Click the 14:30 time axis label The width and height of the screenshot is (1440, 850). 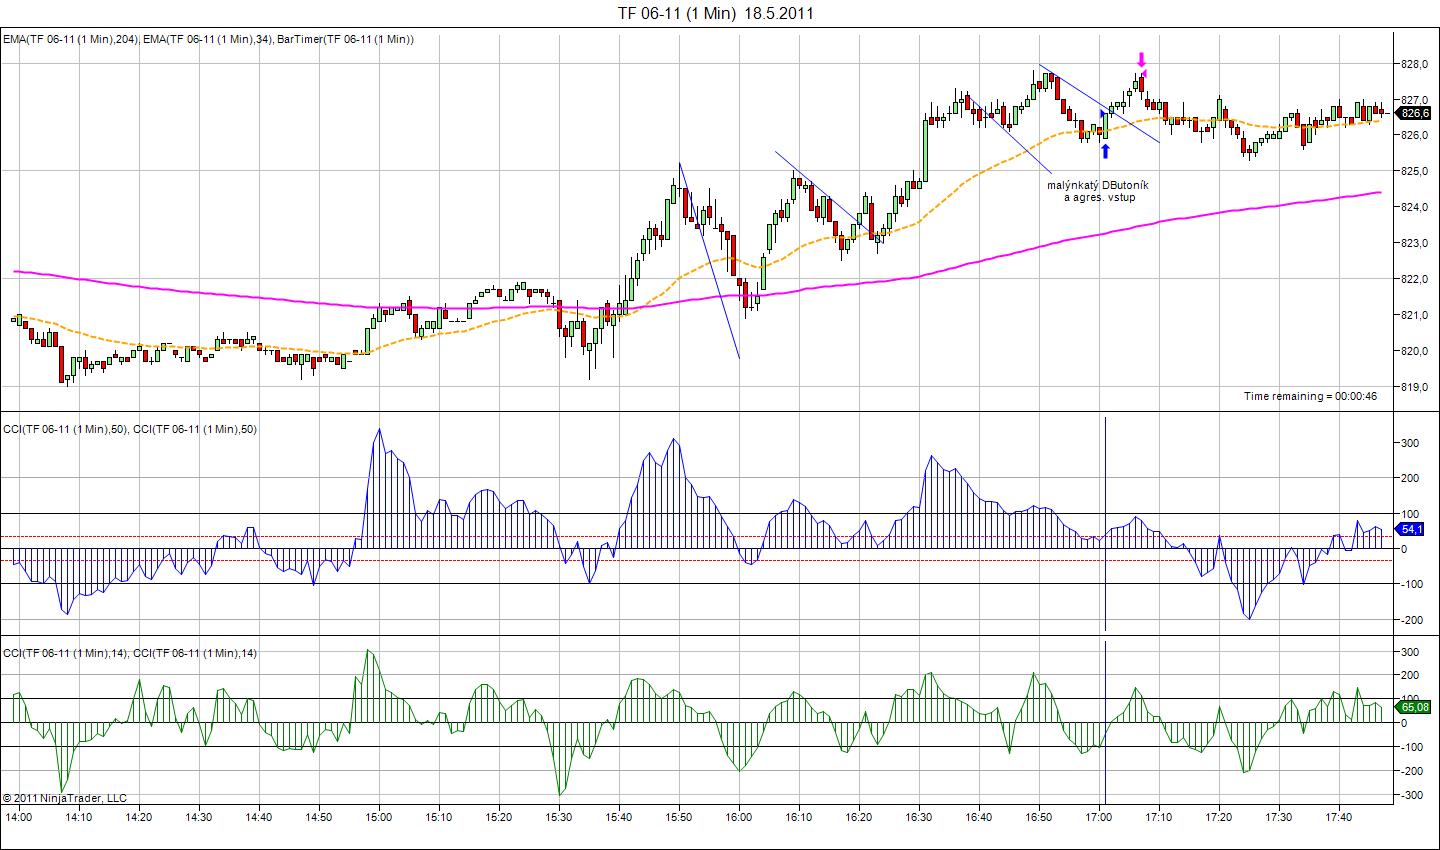[199, 817]
